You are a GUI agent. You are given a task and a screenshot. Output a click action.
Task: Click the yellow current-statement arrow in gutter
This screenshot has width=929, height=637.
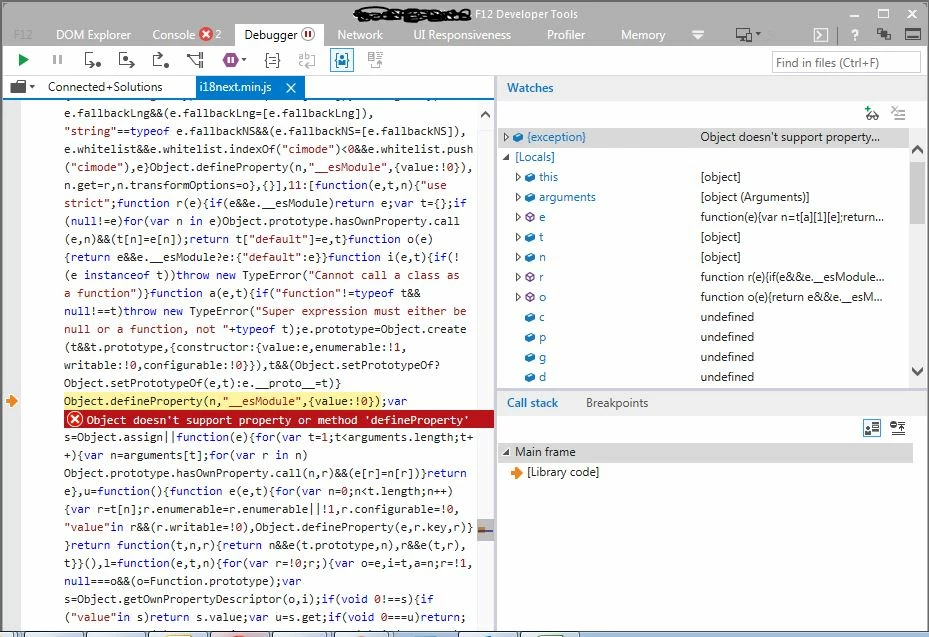[x=12, y=401]
